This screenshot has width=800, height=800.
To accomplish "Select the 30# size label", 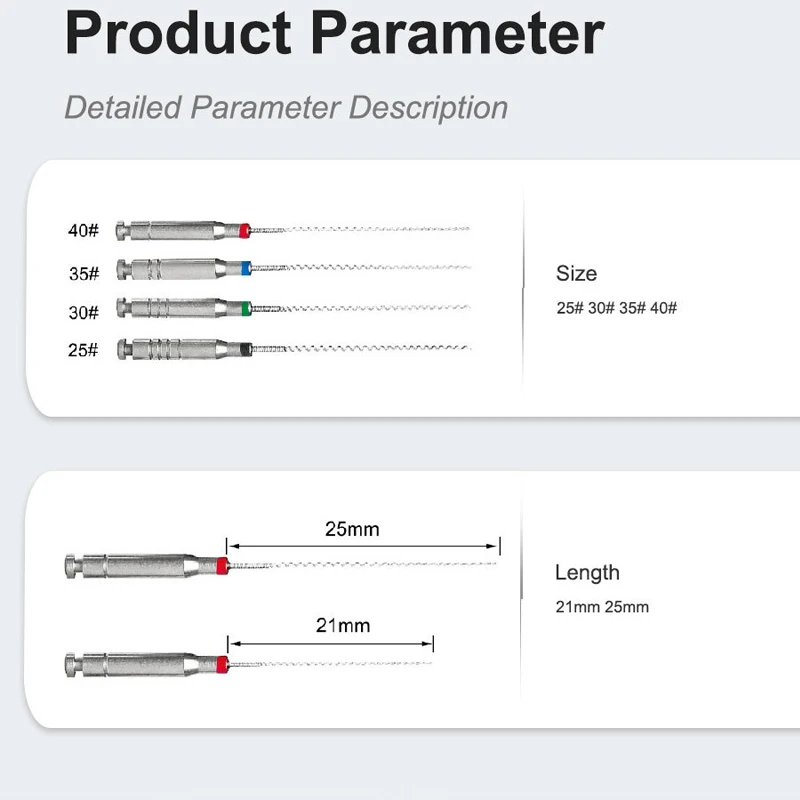I will [x=84, y=312].
